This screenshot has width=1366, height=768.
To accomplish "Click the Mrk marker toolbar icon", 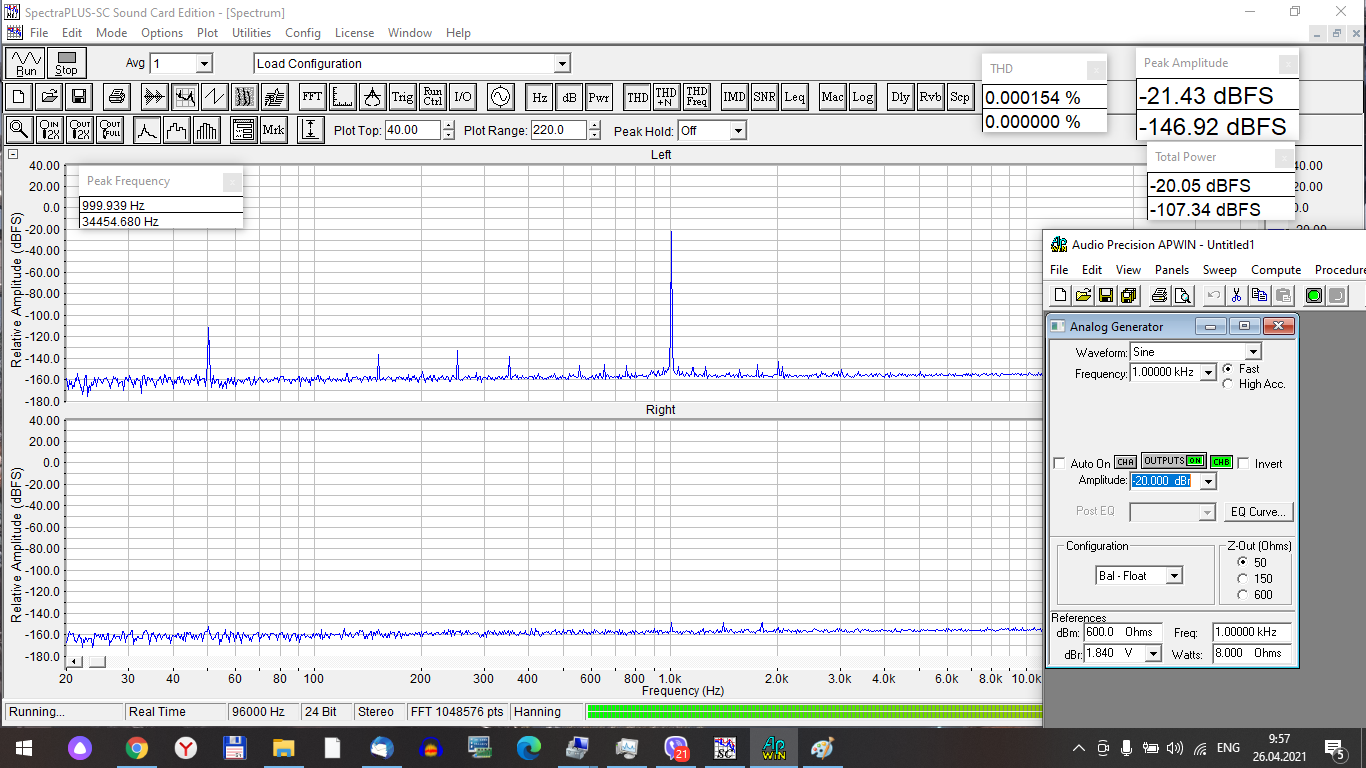I will pos(273,130).
